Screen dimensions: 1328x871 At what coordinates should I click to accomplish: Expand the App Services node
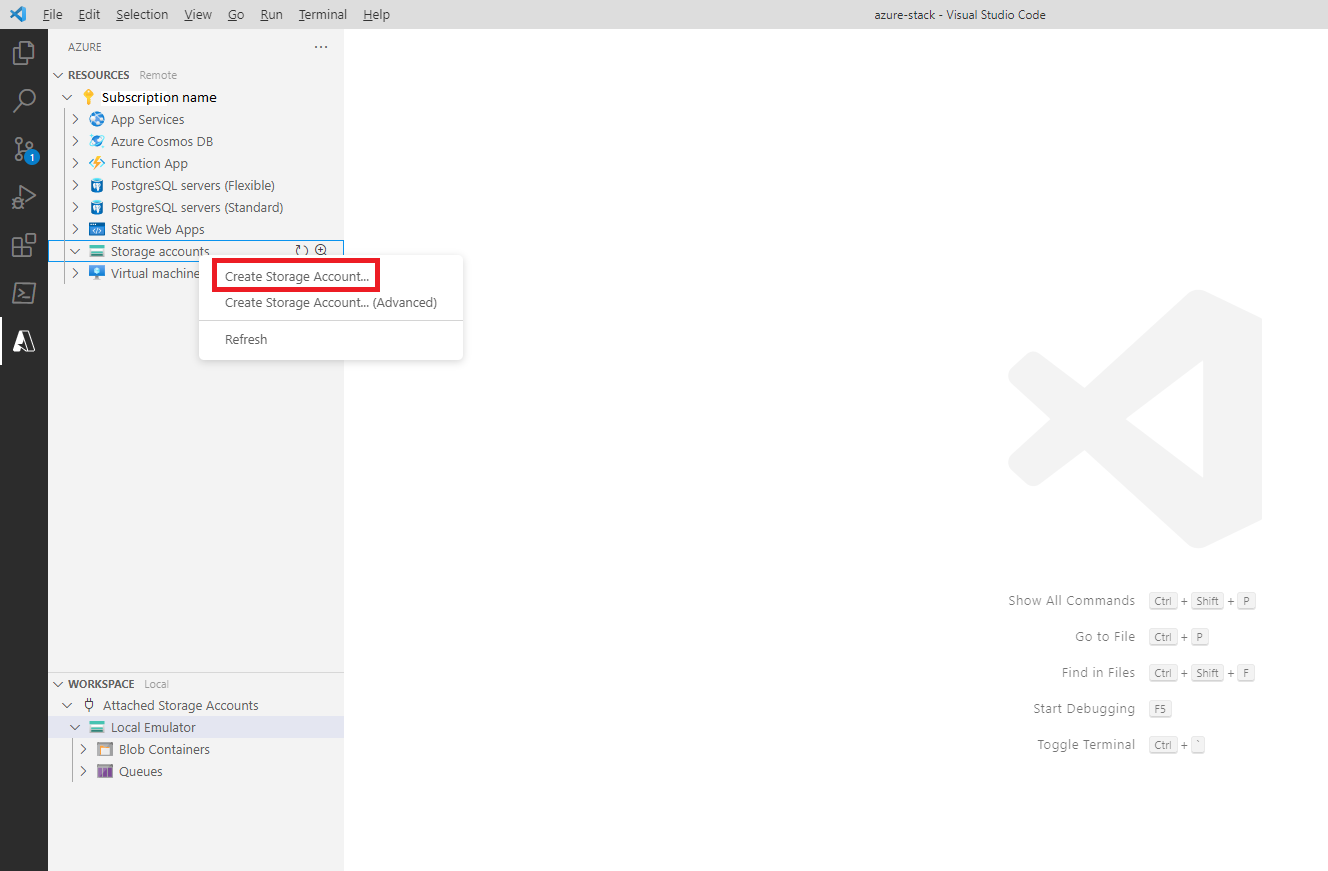[x=74, y=119]
